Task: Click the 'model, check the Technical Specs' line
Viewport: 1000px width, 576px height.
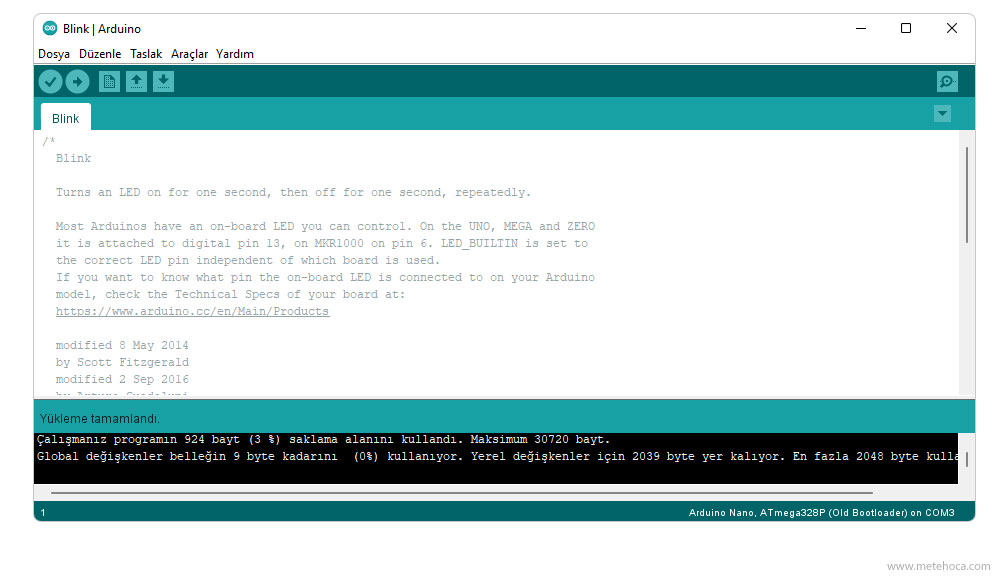Action: (230, 294)
